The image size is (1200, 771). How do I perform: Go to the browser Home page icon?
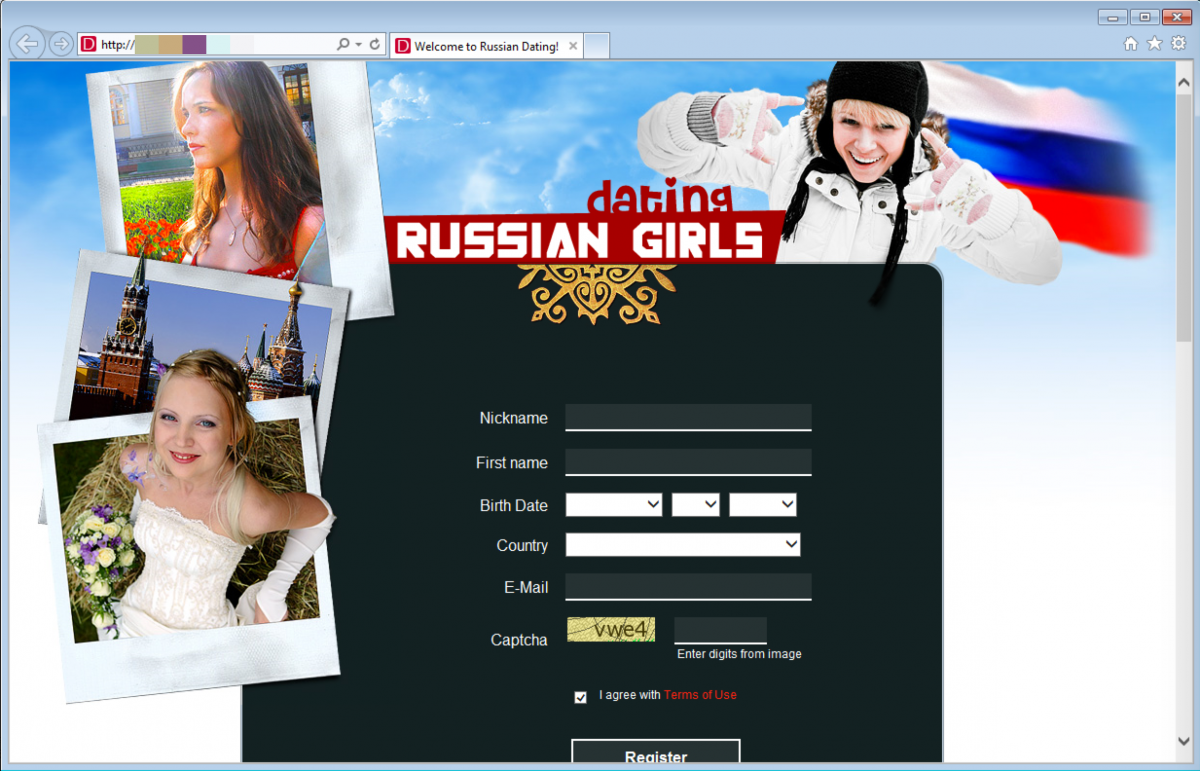coord(1131,44)
